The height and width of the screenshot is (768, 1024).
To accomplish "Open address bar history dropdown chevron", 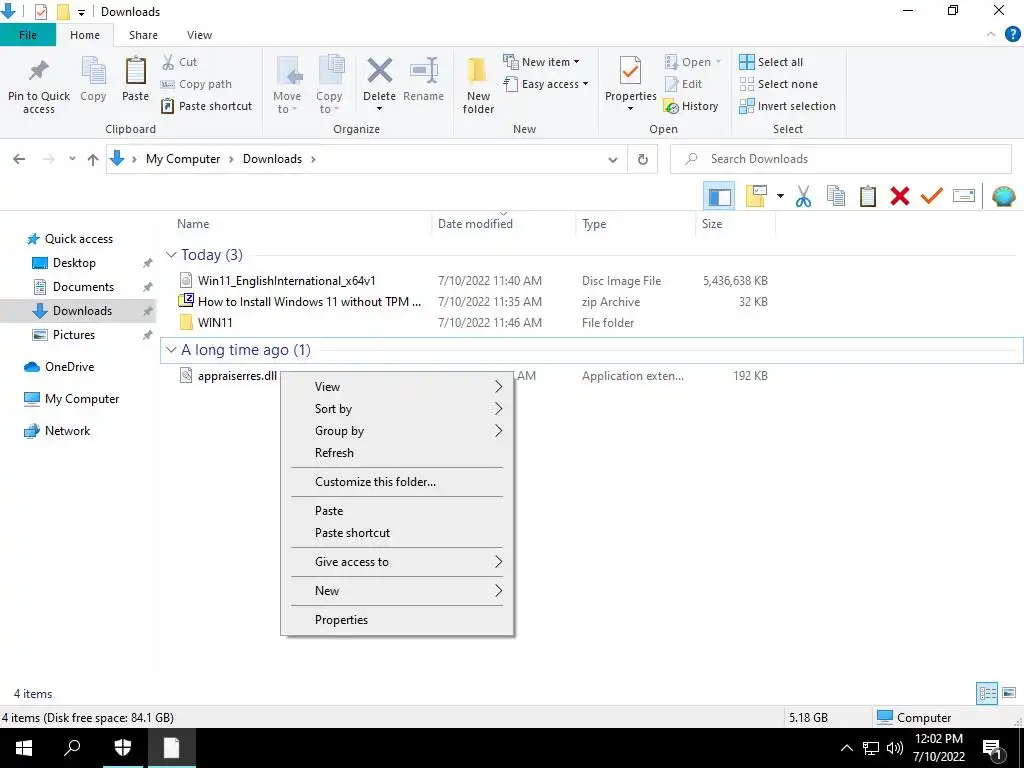I will (x=613, y=159).
